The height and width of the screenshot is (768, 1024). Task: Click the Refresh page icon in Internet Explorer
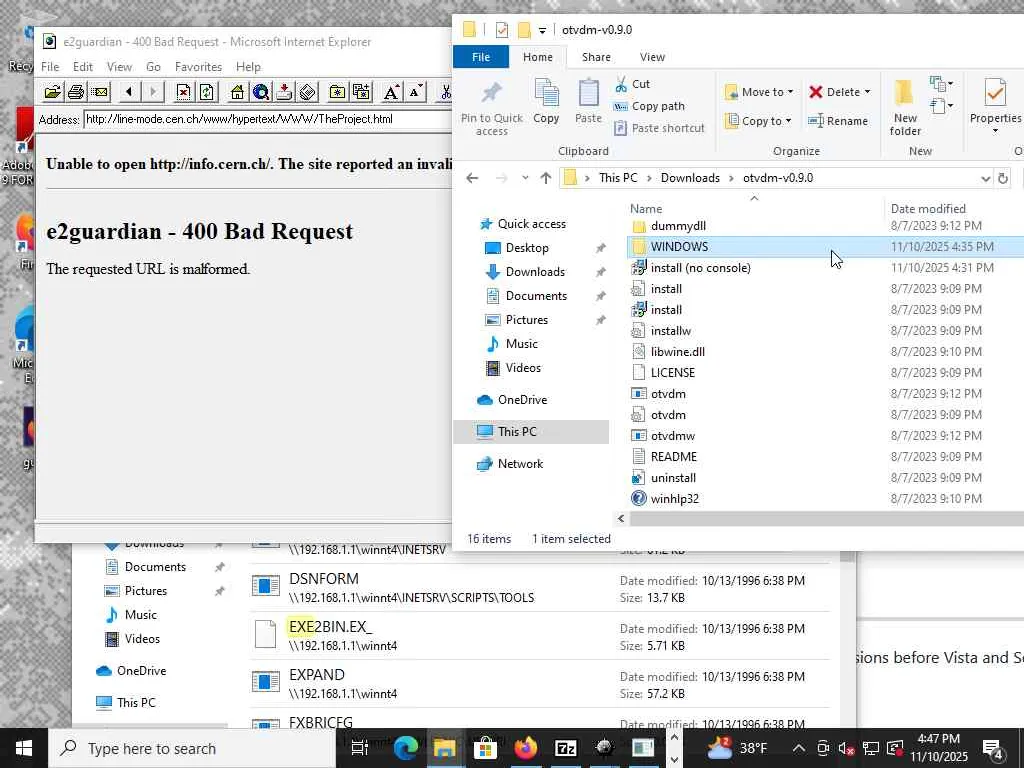coord(206,92)
